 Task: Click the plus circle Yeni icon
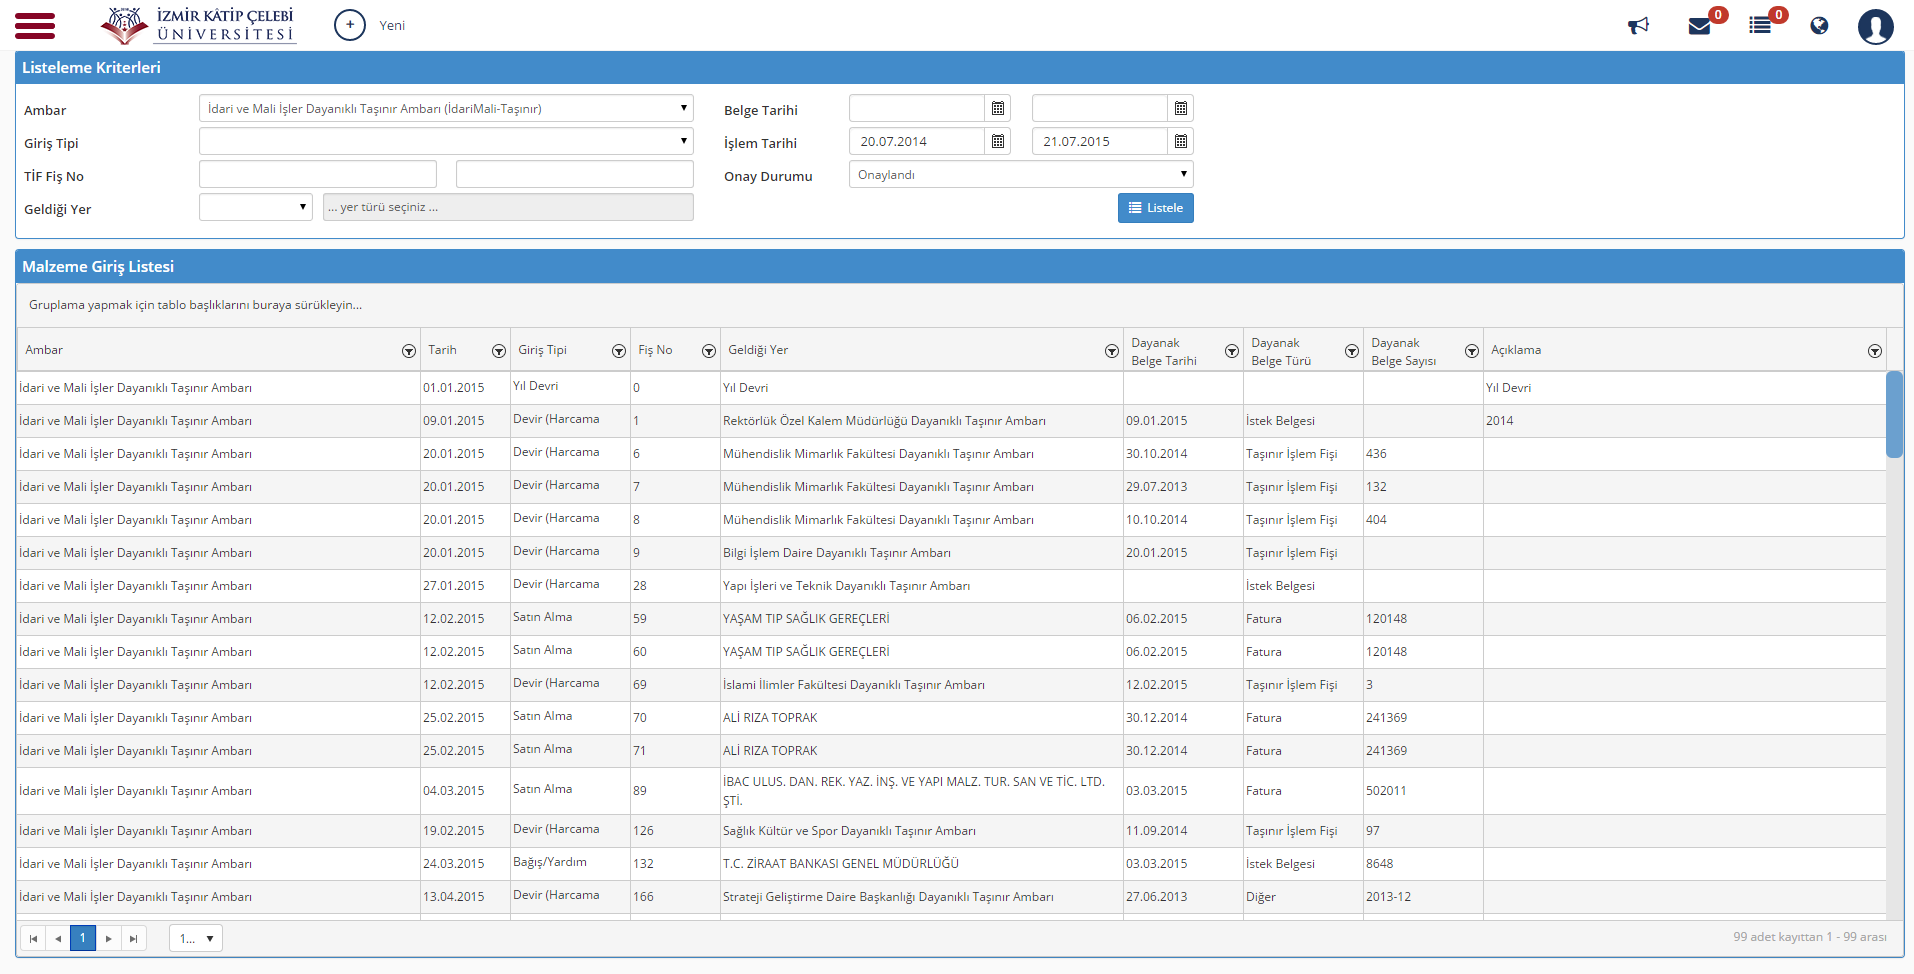click(x=350, y=25)
